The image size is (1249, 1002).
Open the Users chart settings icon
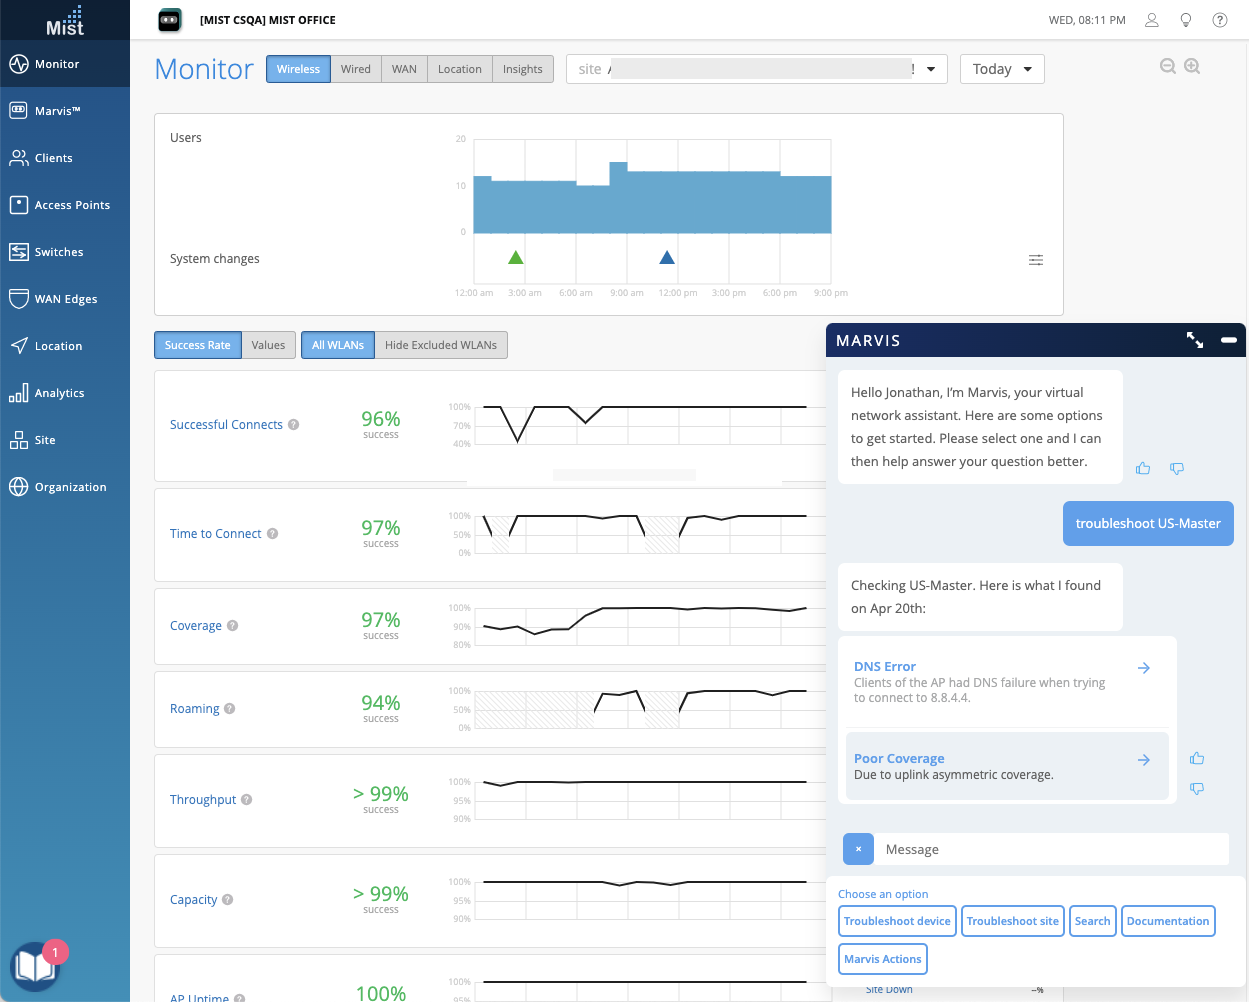[1036, 260]
